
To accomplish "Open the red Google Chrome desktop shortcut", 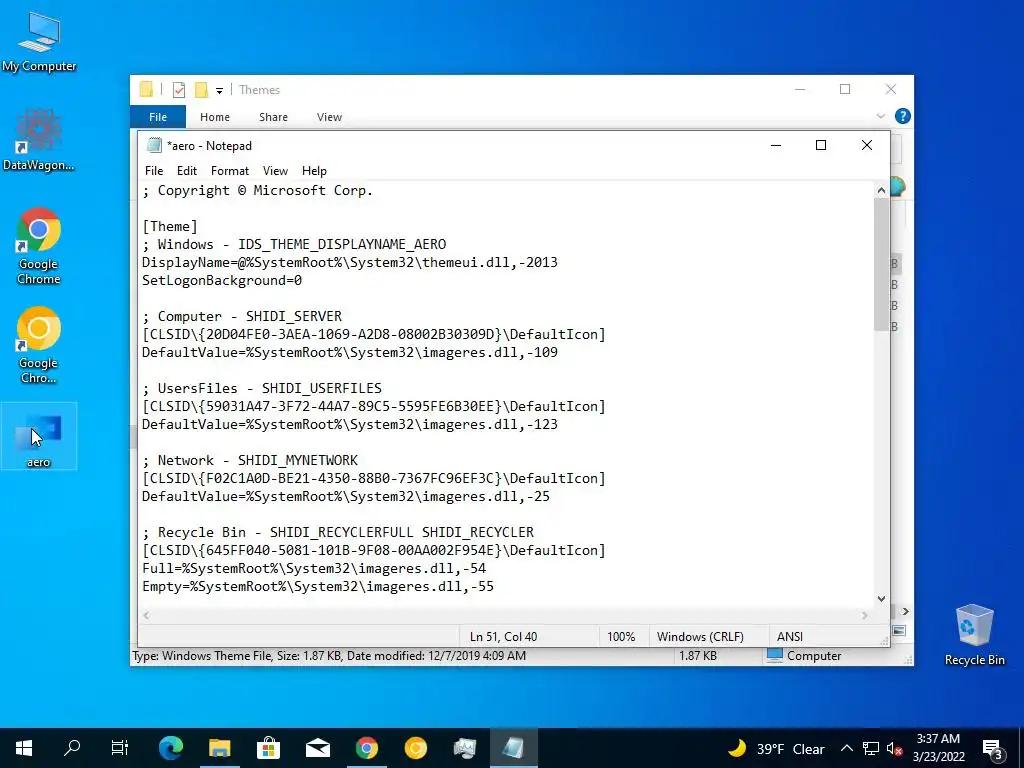I will click(x=39, y=246).
